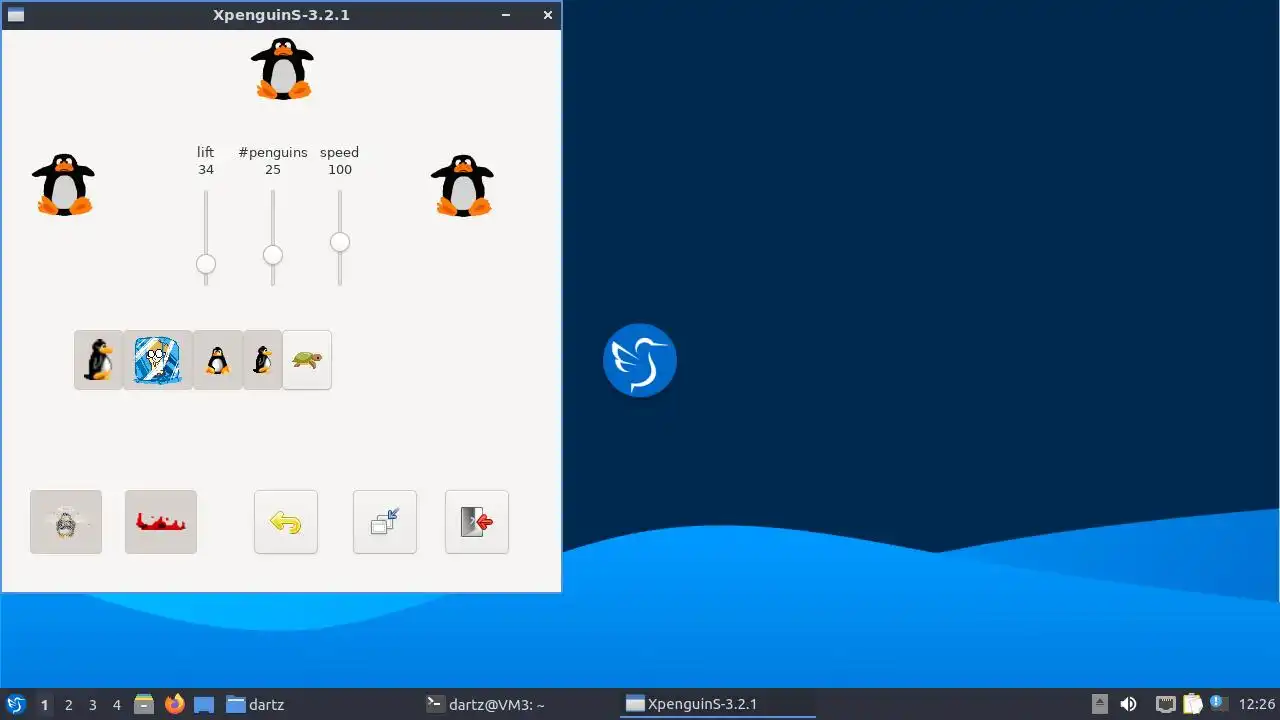Adjust the lift slider
Screen dimensions: 1280x720
click(206, 264)
